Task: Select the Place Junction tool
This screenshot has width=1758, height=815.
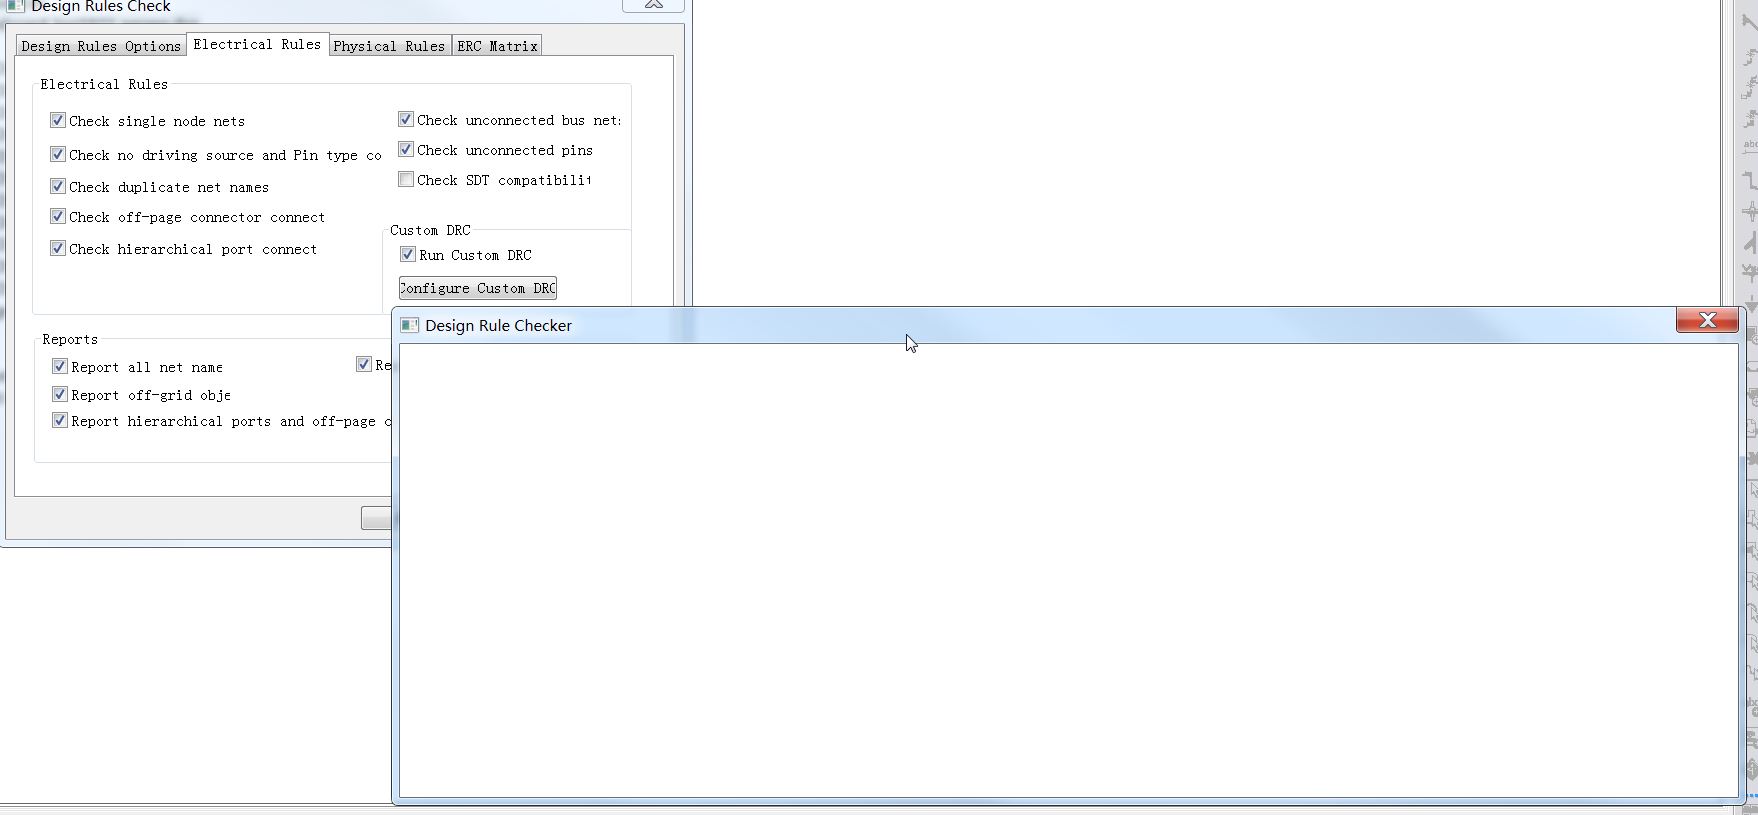Action: coord(1749,212)
